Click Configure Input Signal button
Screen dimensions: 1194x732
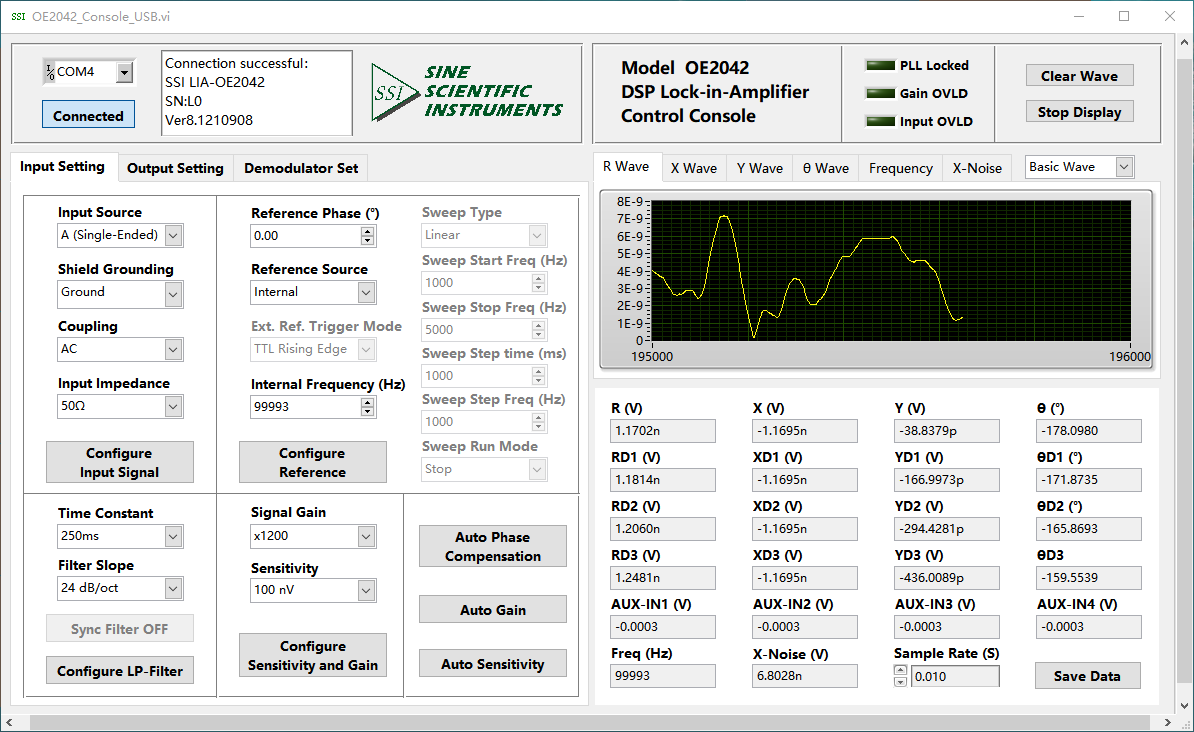120,462
